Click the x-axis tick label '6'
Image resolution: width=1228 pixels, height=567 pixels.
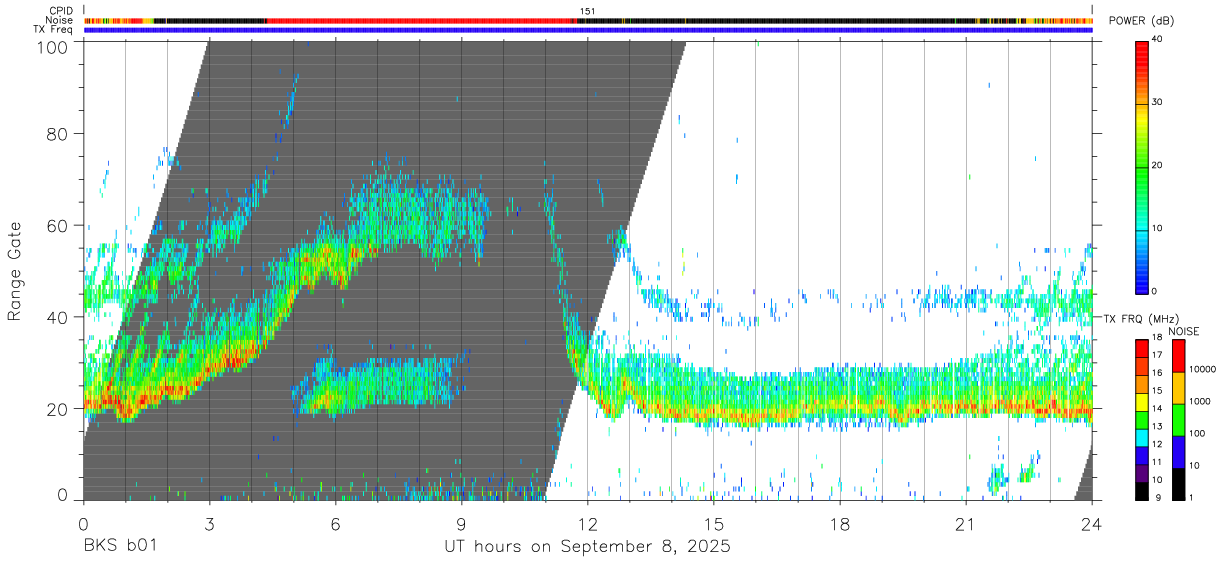point(335,523)
